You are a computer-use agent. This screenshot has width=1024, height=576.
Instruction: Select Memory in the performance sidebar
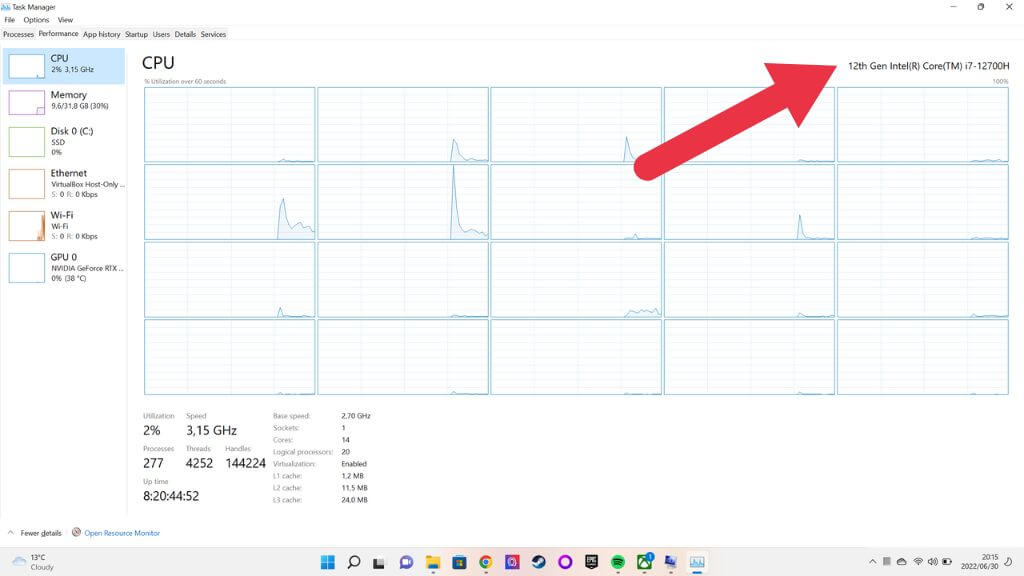pyautogui.click(x=64, y=101)
